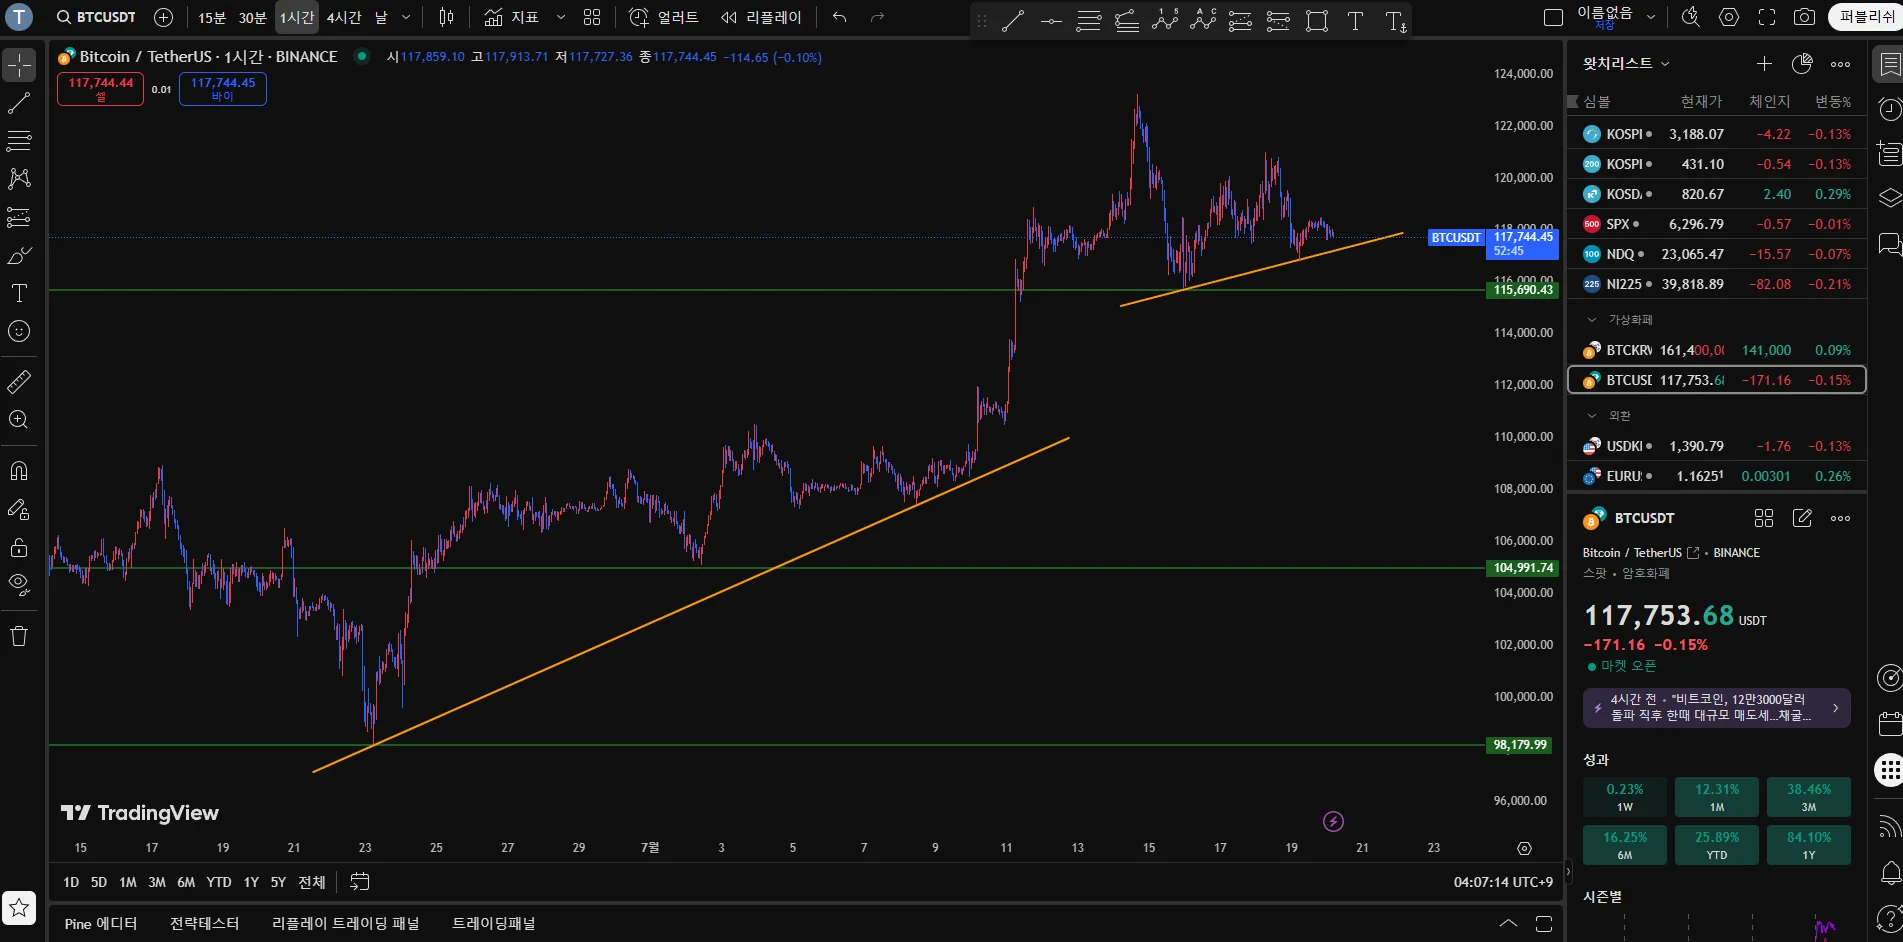Collapse the 외환 watchlist section
Screen dimensions: 1903x942
coord(1592,416)
